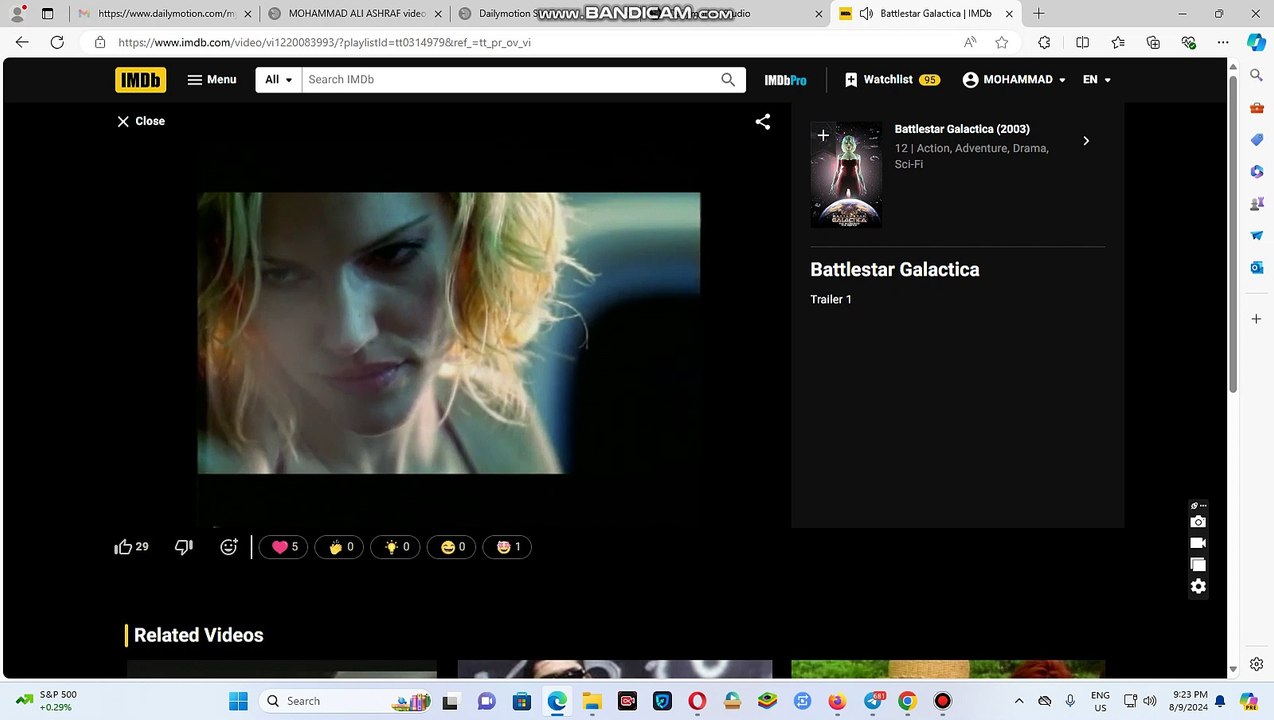Viewport: 1274px width, 720px height.
Task: Open a new browser tab
Action: pos(1039,14)
